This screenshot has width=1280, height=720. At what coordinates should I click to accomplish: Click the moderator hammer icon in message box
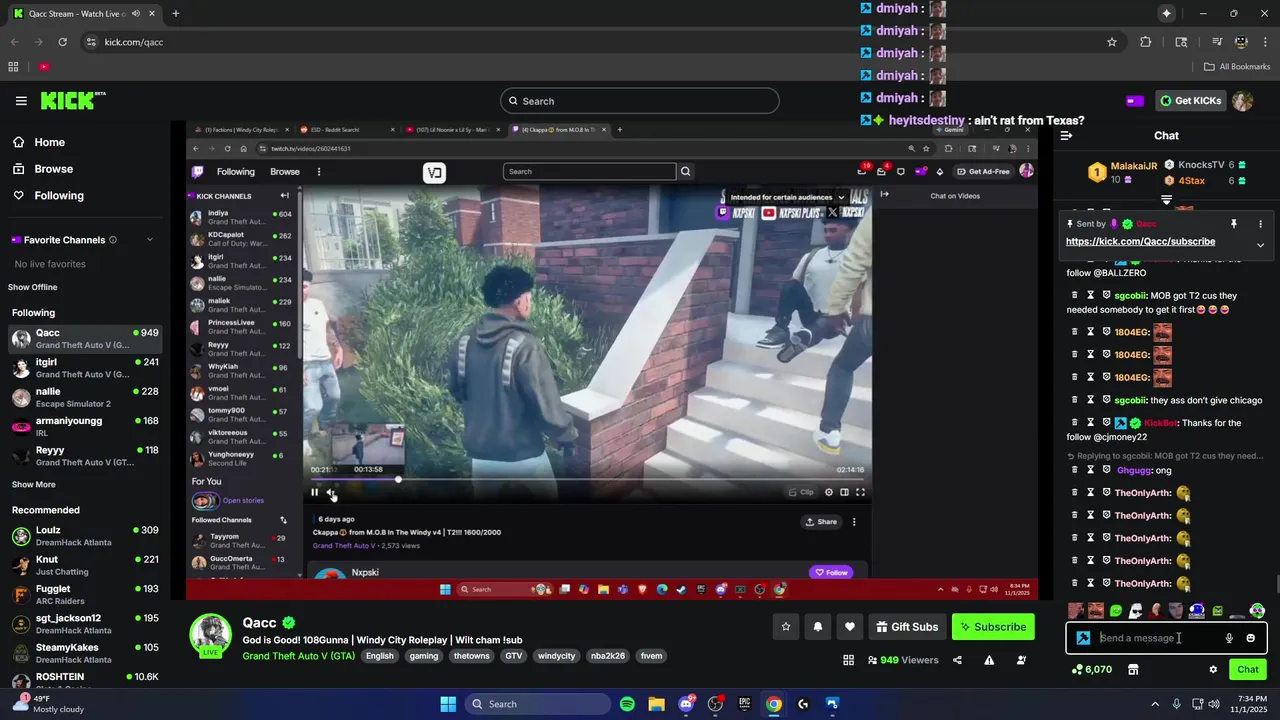[x=1083, y=638]
